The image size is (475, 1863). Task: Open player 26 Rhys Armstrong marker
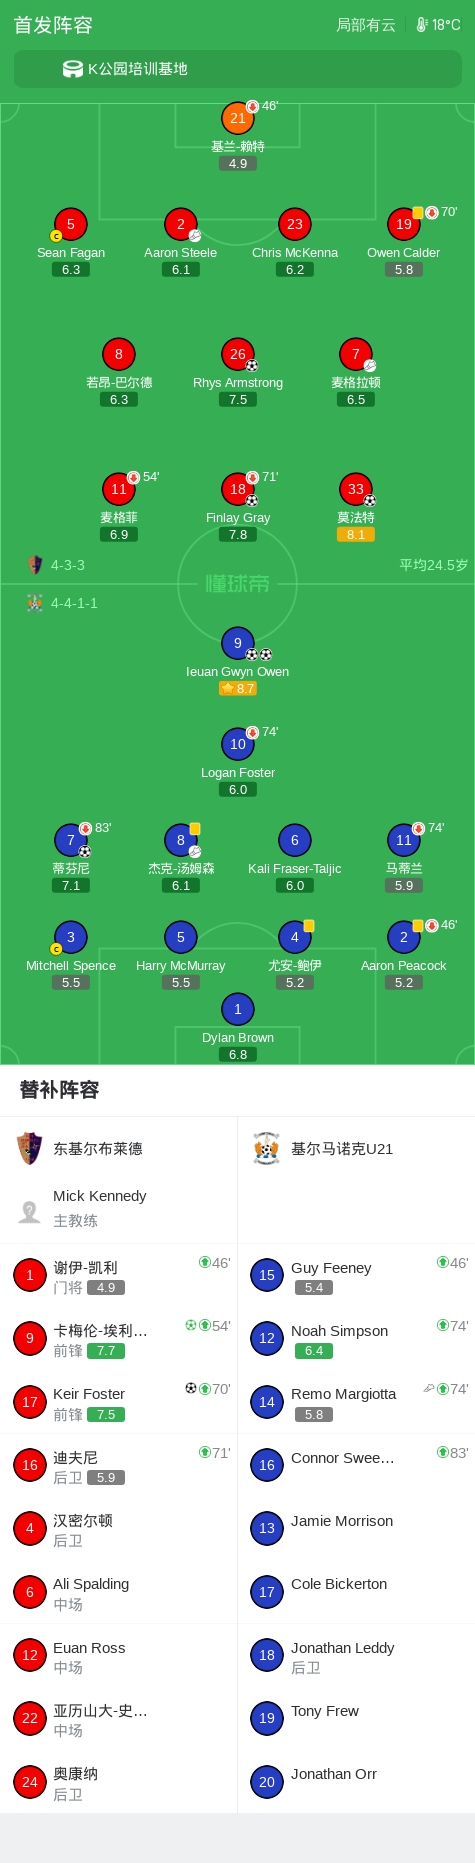238,354
